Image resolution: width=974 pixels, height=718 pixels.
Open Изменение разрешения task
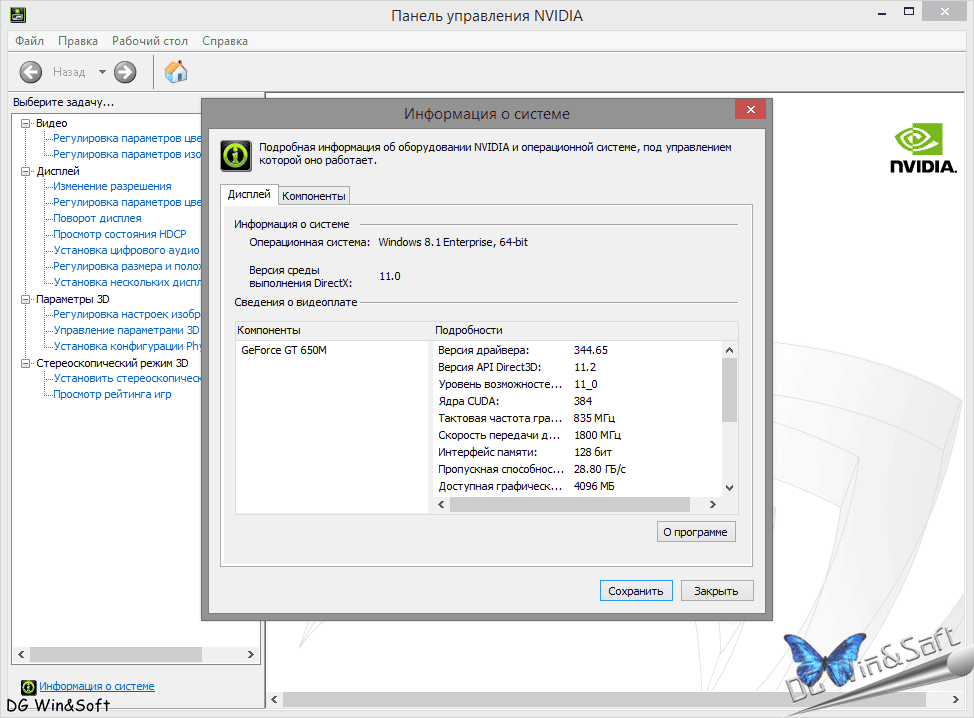pos(112,186)
